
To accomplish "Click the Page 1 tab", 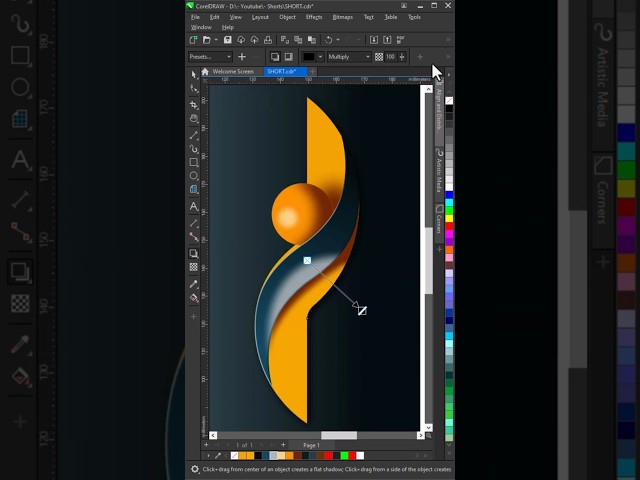I will pos(309,445).
